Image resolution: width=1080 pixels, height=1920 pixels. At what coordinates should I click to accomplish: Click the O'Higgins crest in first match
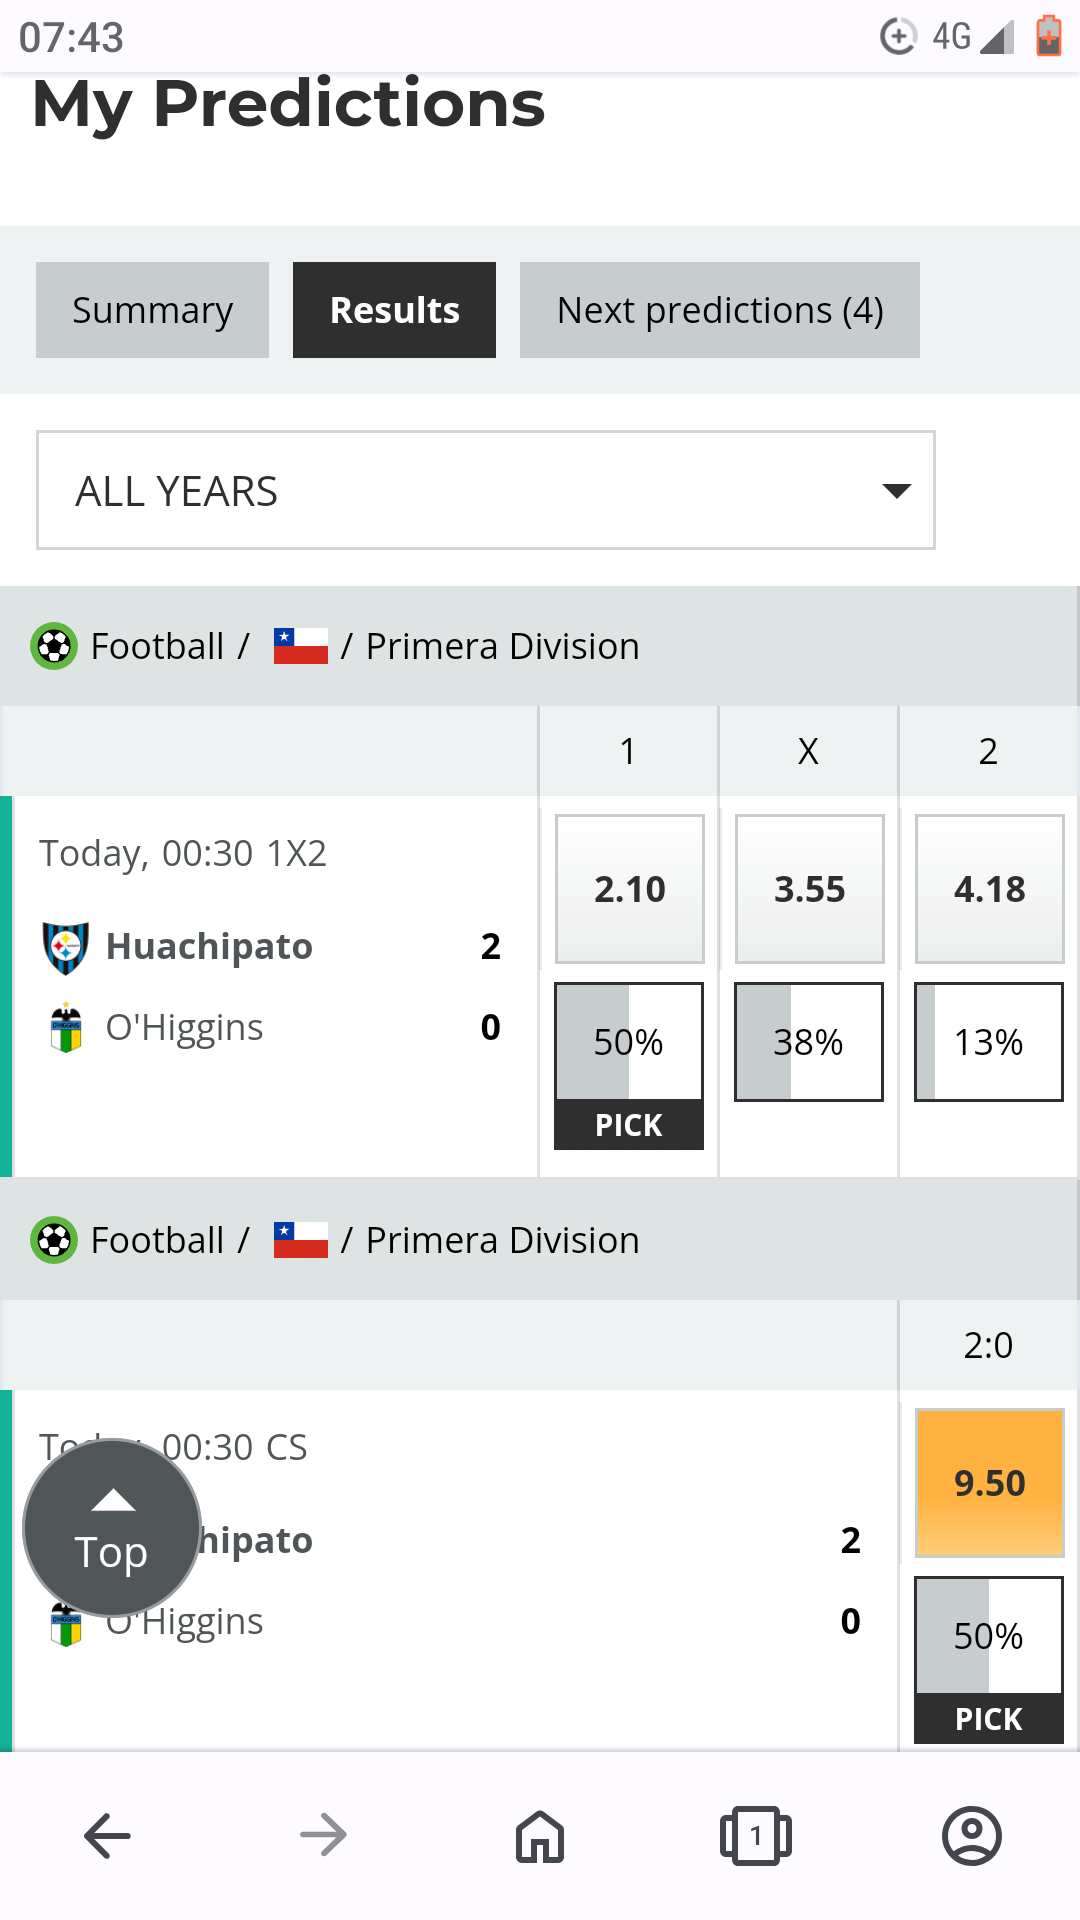66,1028
